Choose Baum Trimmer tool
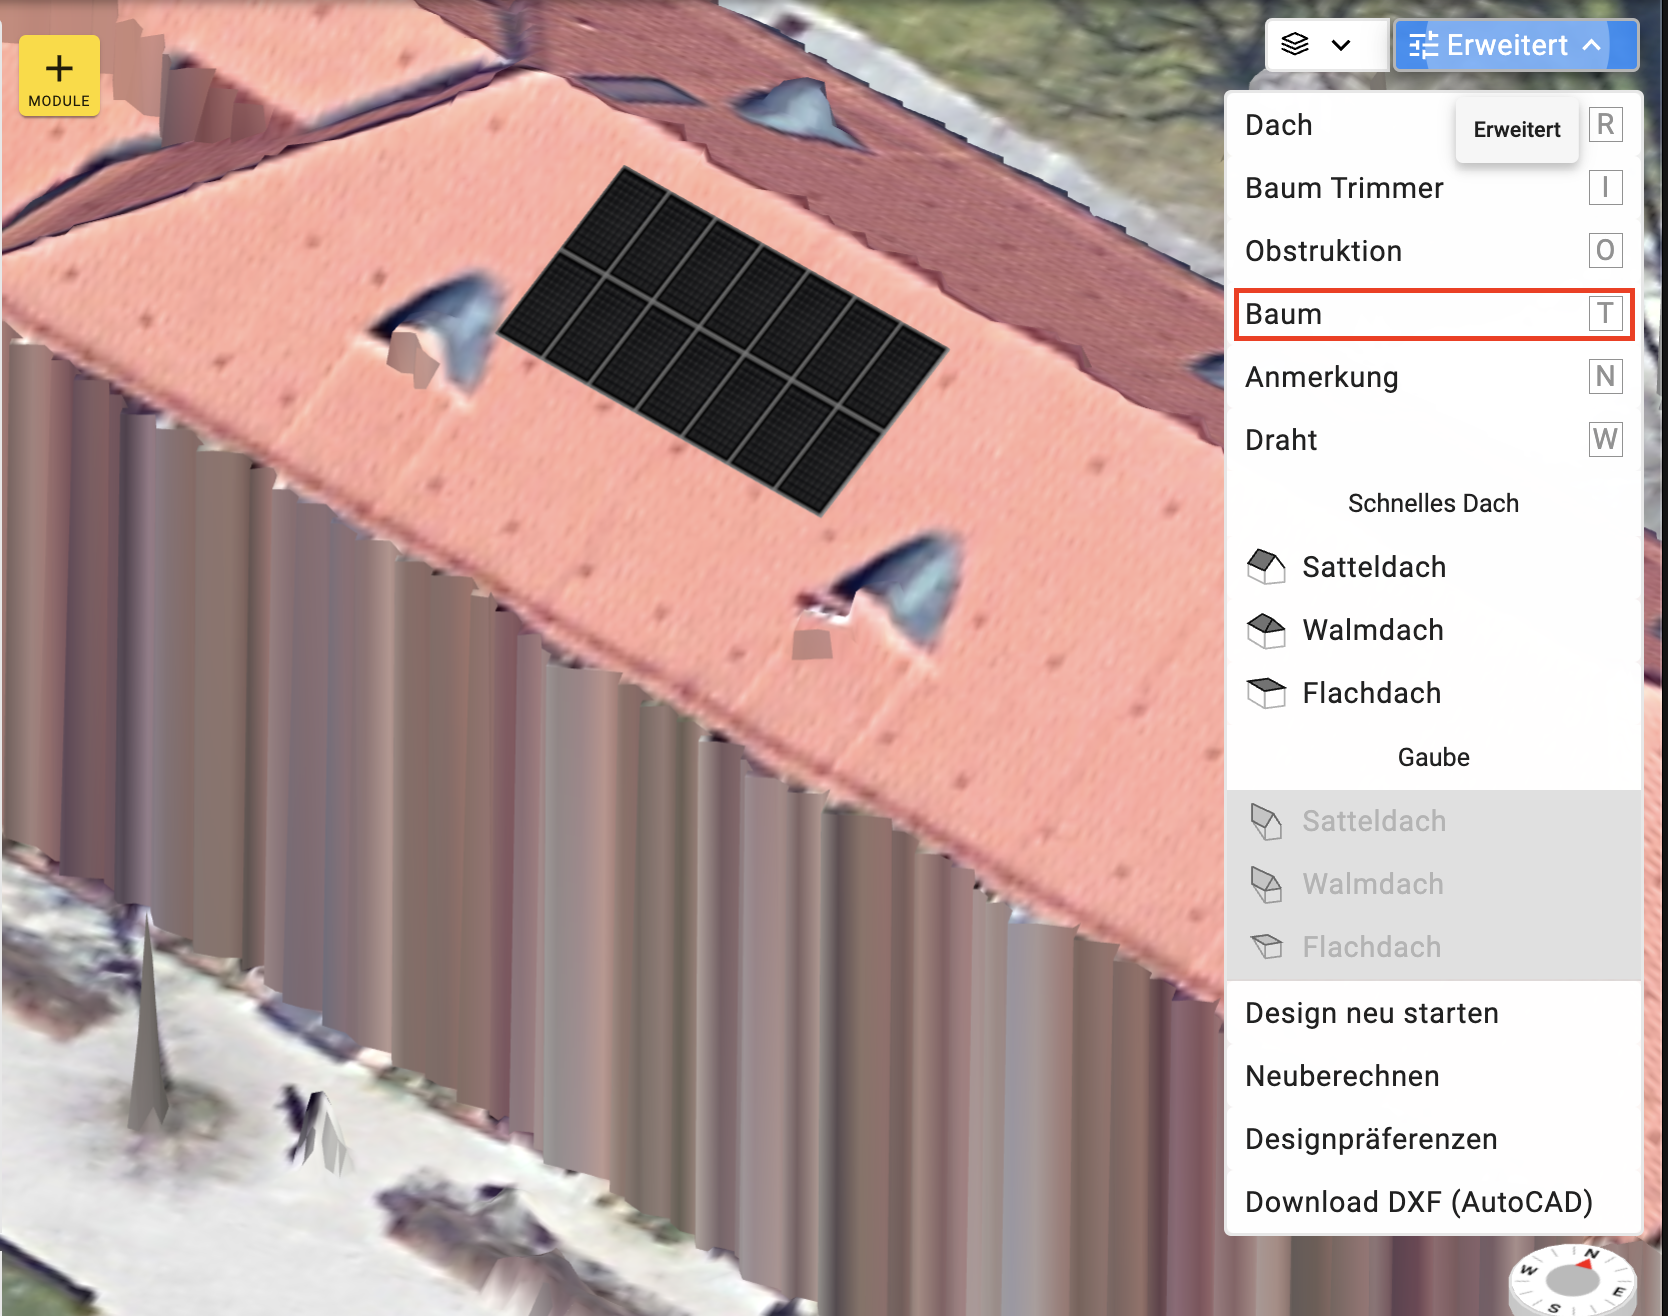The image size is (1668, 1316). (x=1433, y=188)
